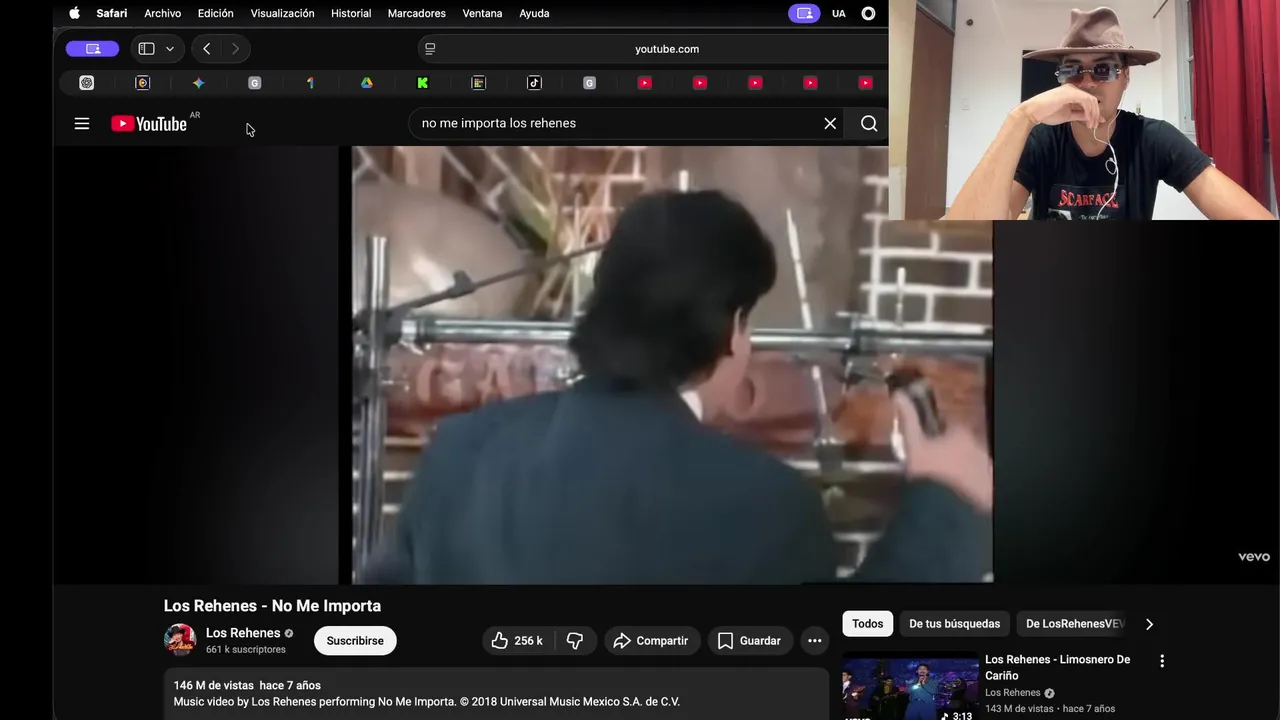
Task: Click the verified badge beside Los Rehenes
Action: click(289, 633)
